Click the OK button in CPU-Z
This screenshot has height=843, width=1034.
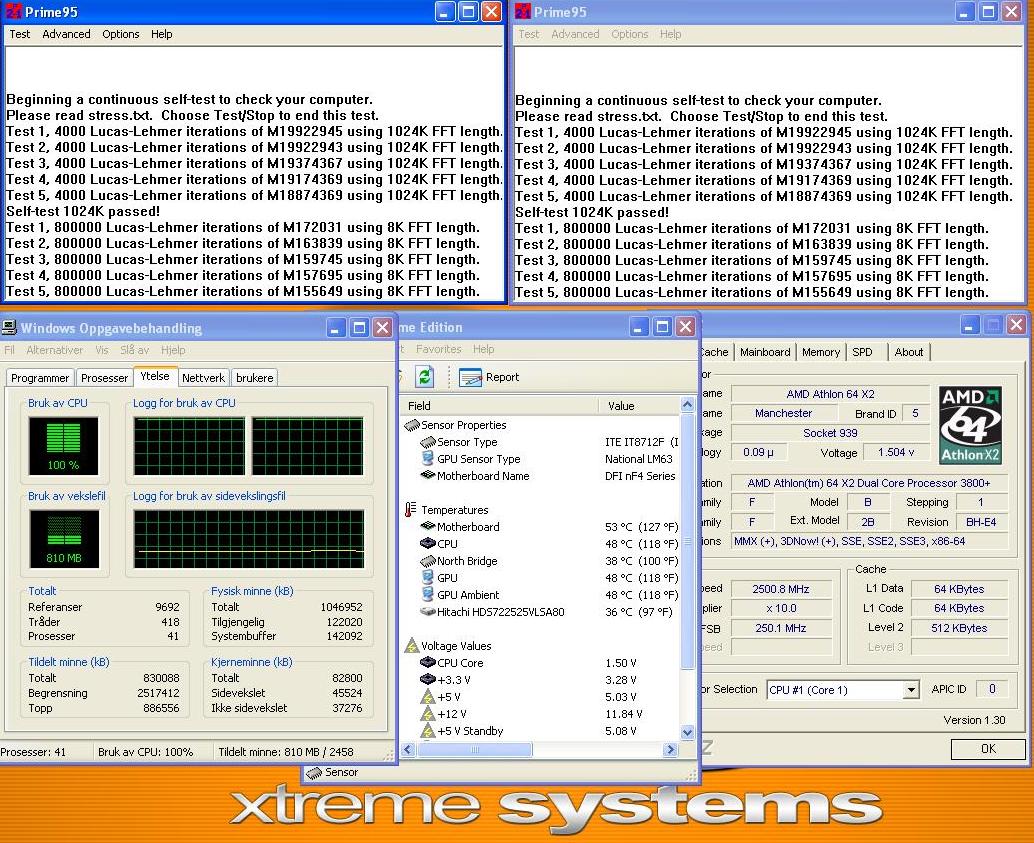click(x=988, y=749)
